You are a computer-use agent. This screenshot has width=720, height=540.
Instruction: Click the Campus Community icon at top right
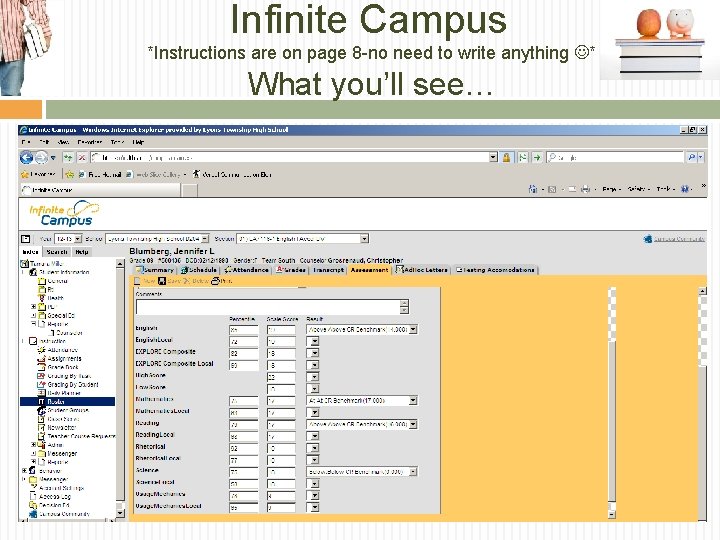[648, 239]
